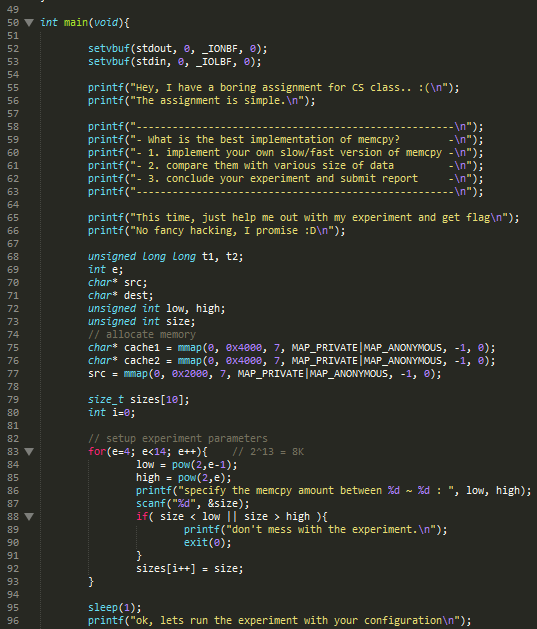Click '_IOLBF' in the stdin setvbuf call
Image resolution: width=537 pixels, height=629 pixels.
click(x=214, y=62)
